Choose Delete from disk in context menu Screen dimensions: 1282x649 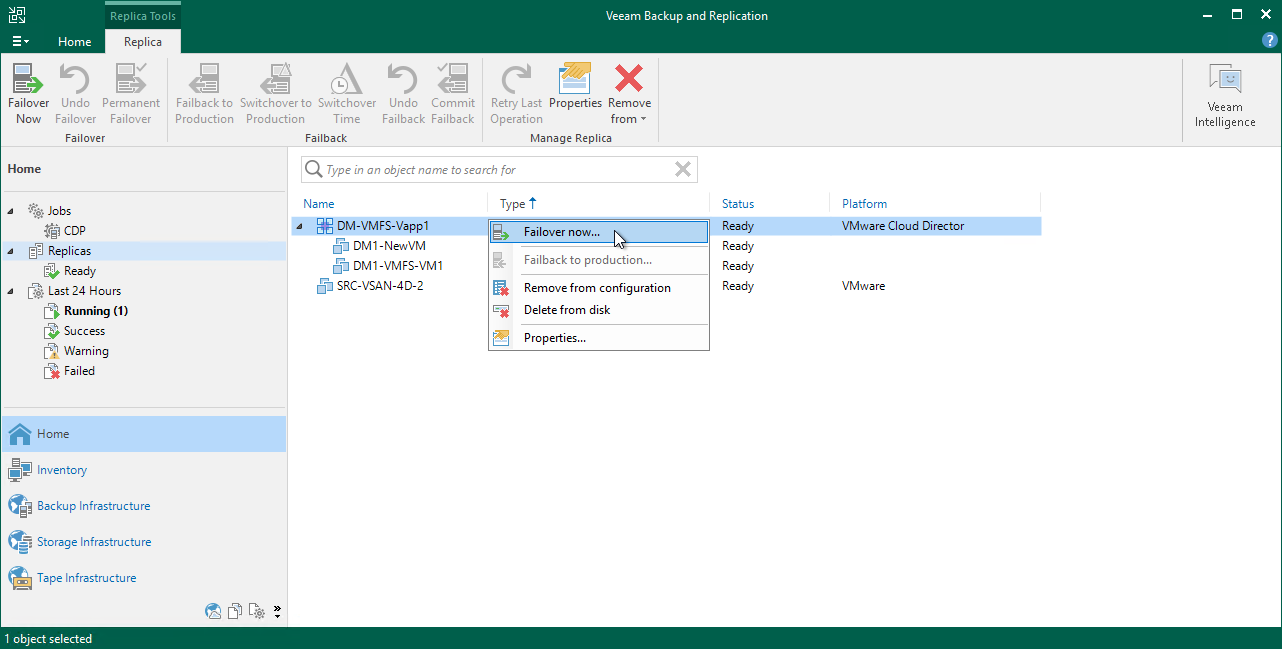click(x=566, y=310)
